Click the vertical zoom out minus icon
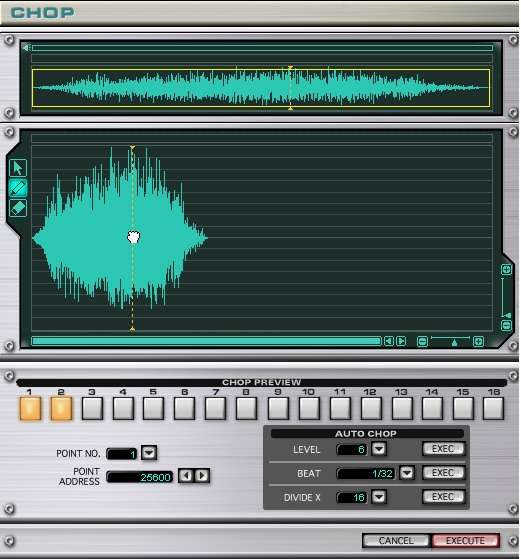521x559 pixels. [x=506, y=325]
